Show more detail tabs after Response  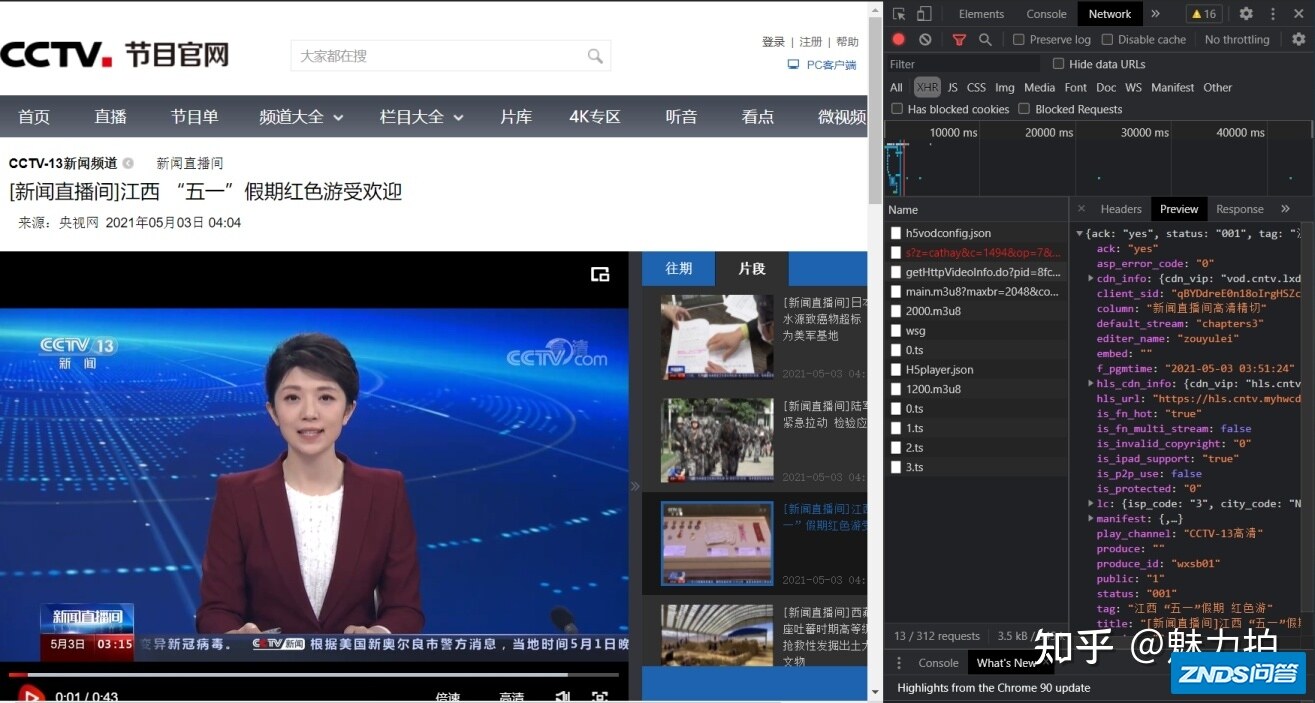tap(1285, 209)
